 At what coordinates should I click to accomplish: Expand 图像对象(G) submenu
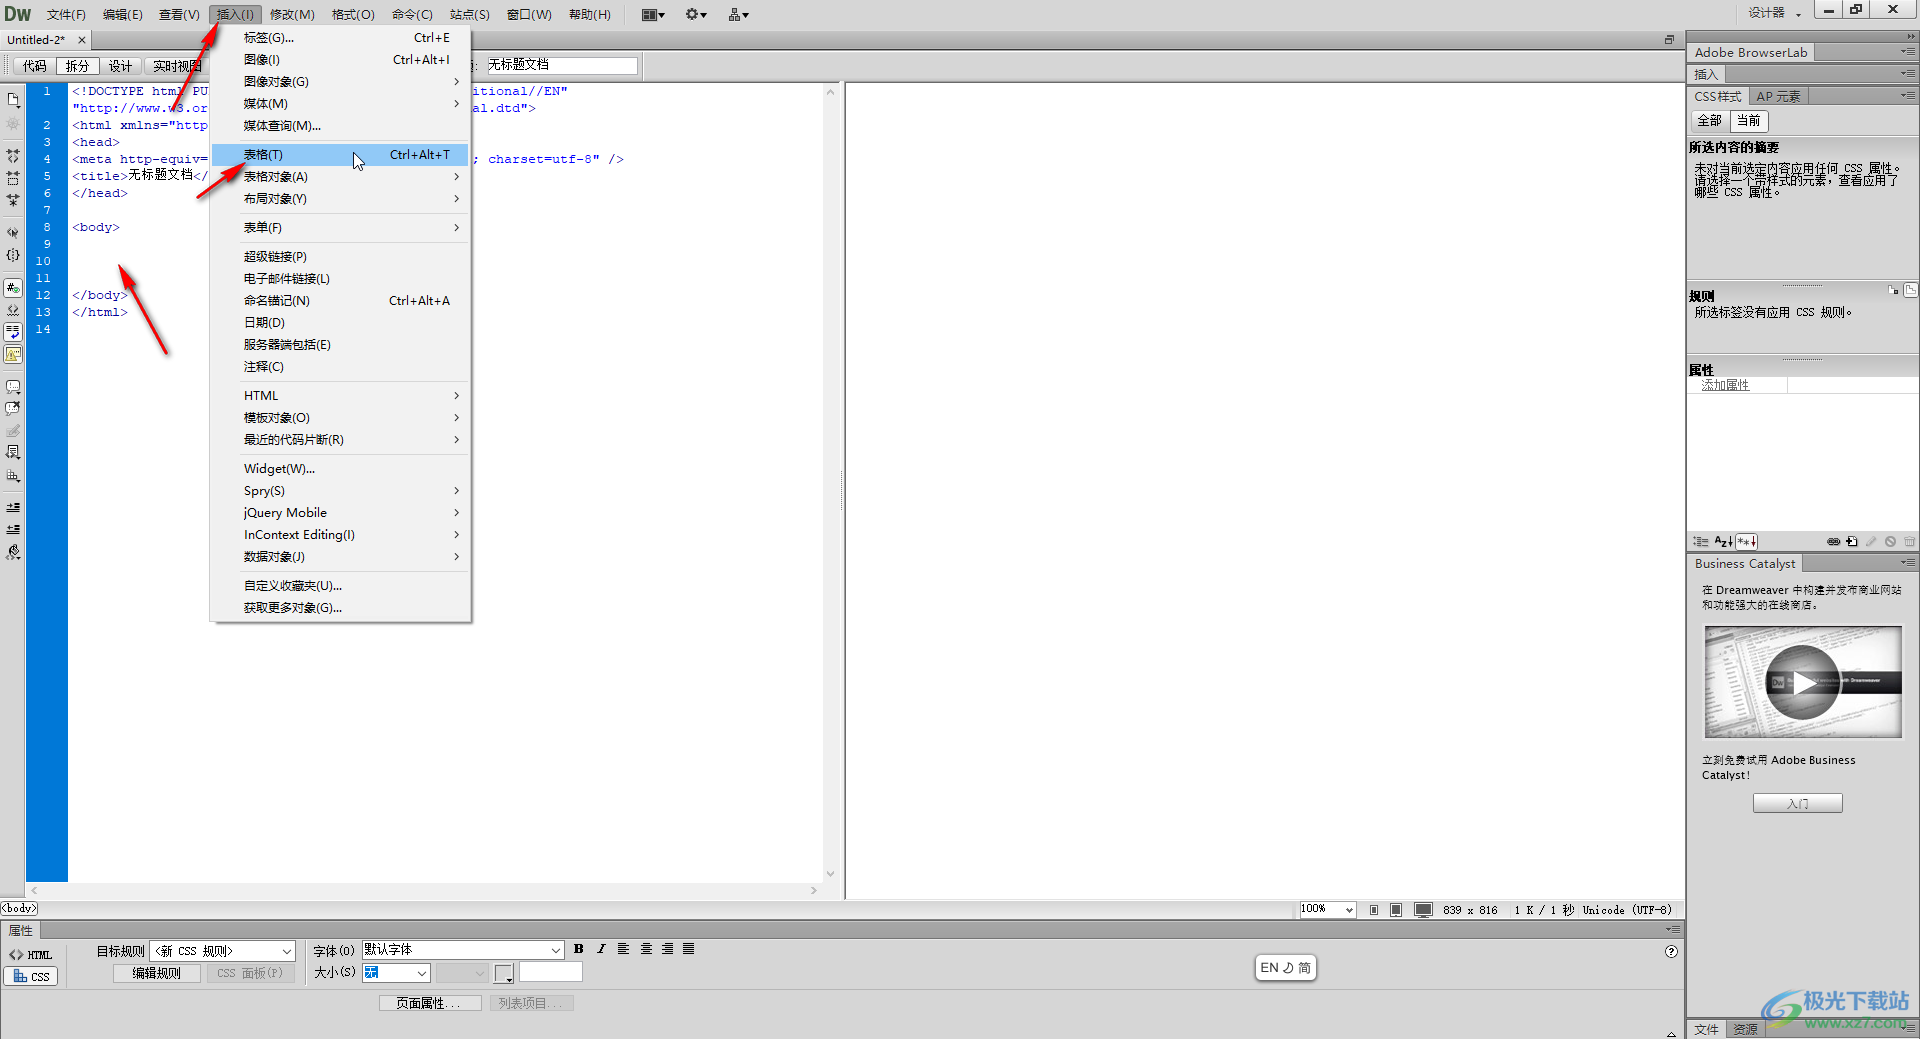point(340,82)
